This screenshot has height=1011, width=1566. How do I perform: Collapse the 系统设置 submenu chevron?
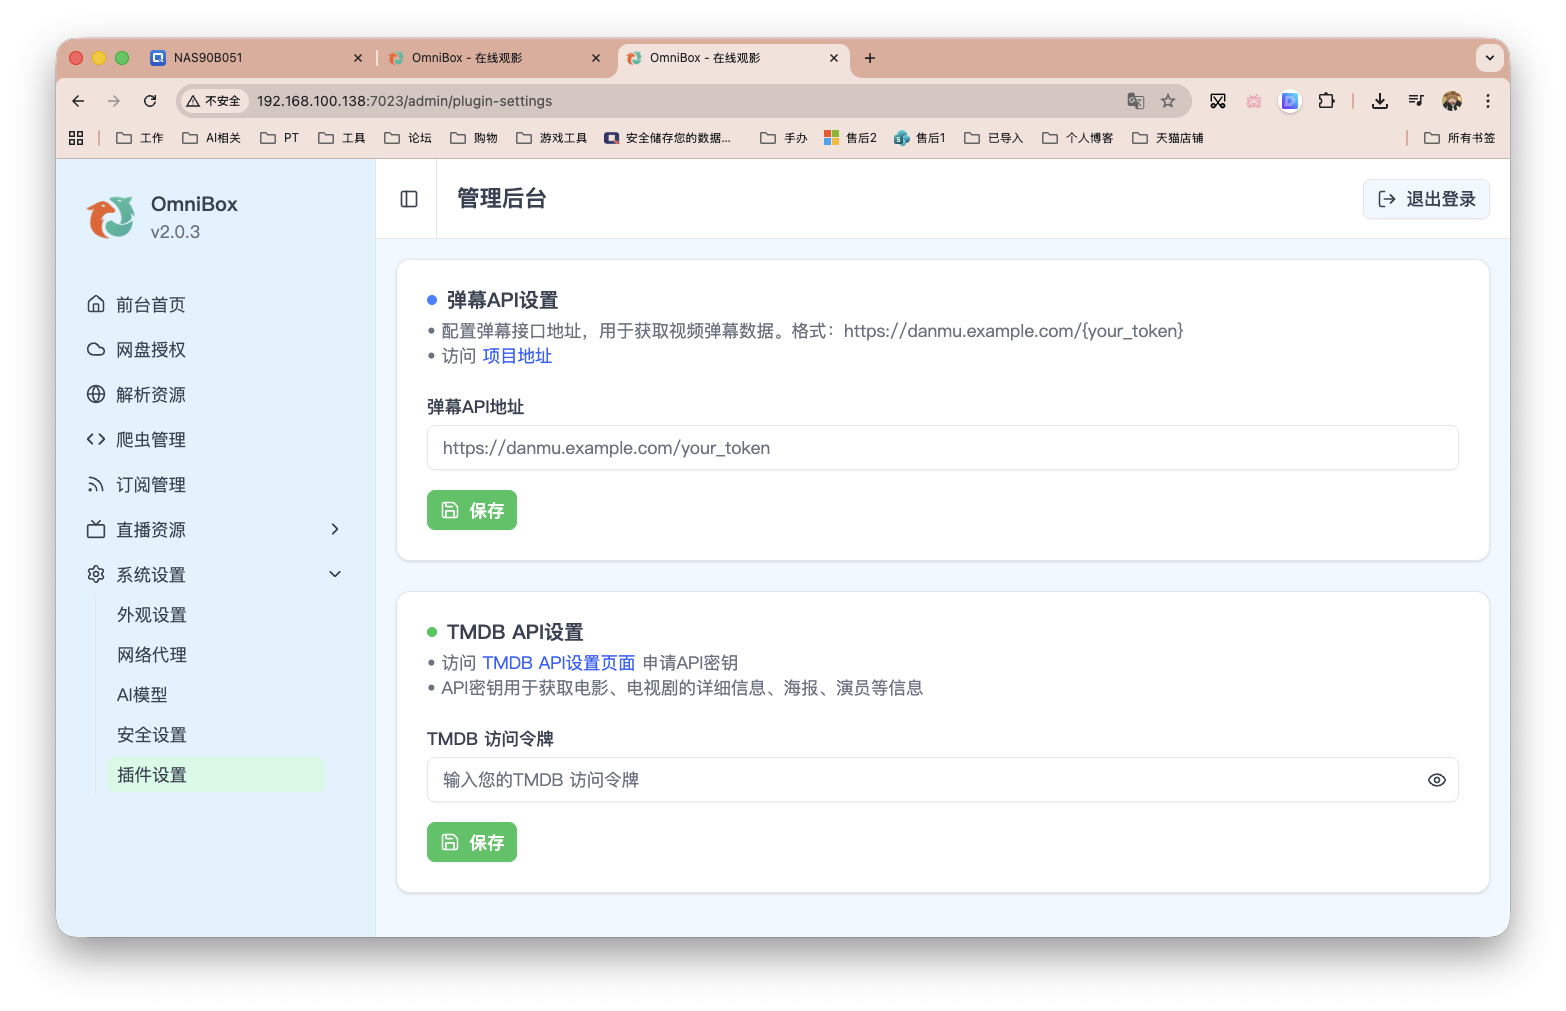coord(335,574)
